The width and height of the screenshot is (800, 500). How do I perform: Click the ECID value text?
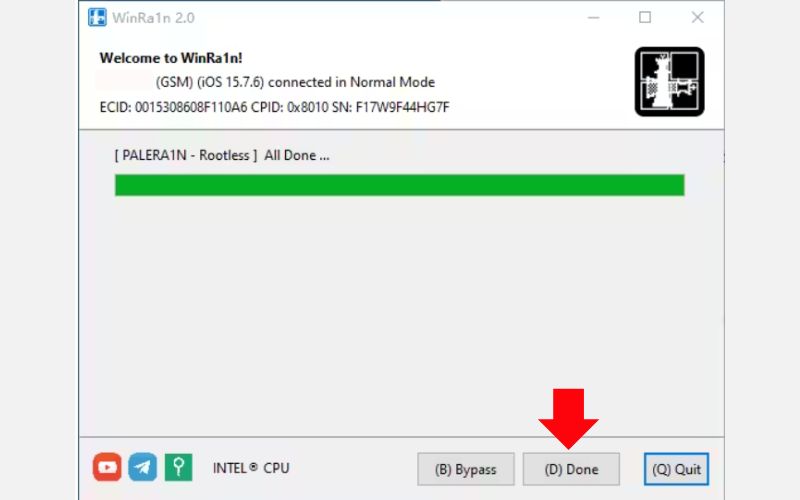tap(191, 108)
